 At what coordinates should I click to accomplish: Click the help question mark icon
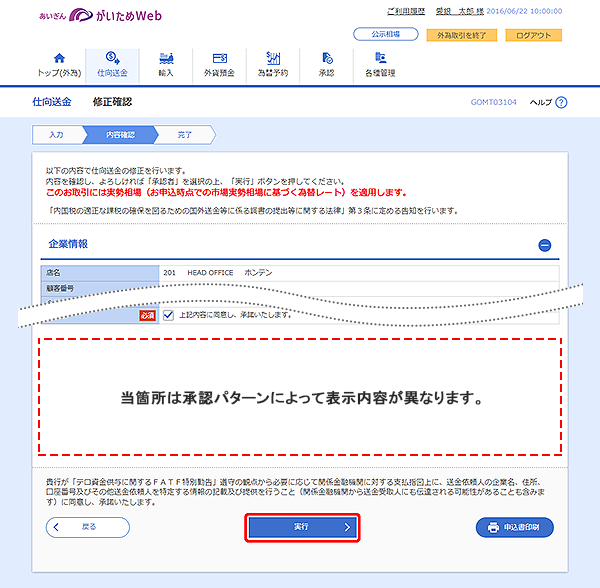coord(561,103)
